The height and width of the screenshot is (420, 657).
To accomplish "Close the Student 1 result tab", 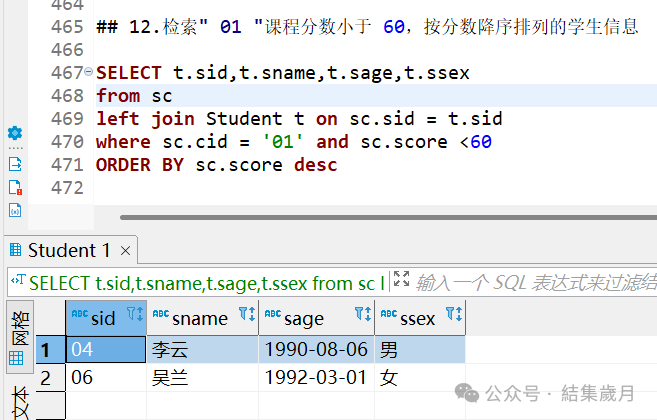I will click(x=125, y=251).
